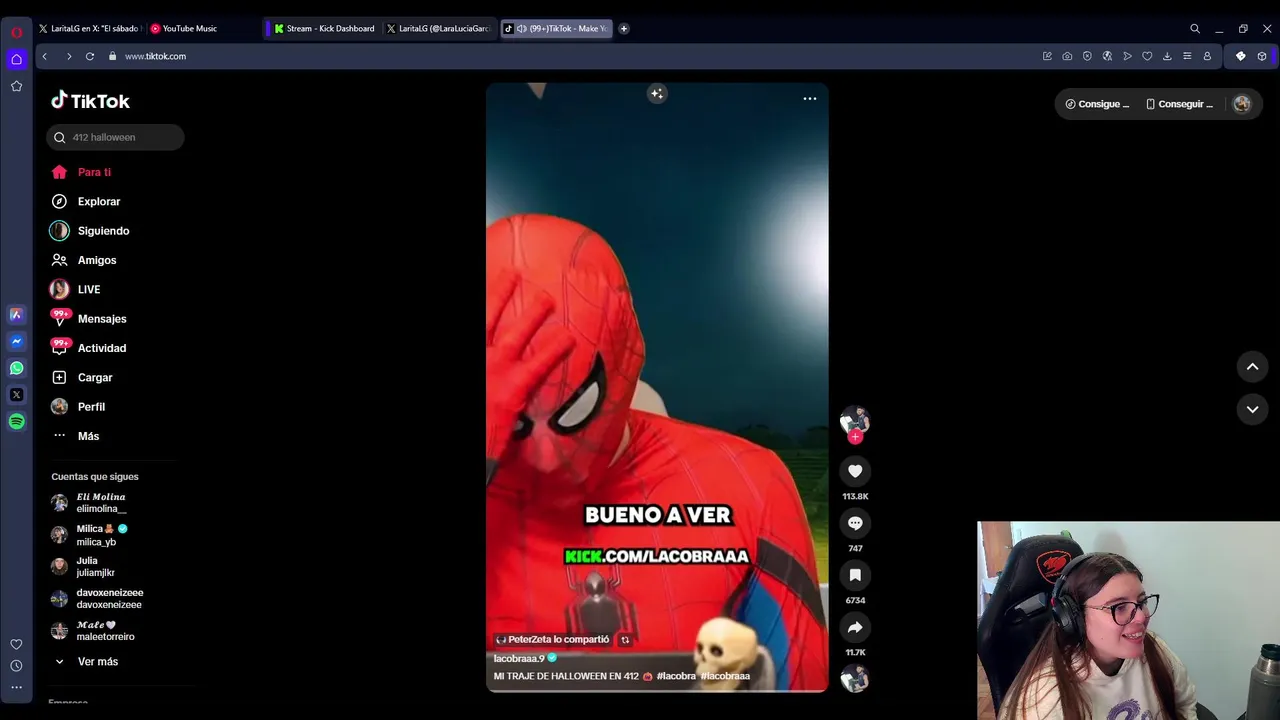The image size is (1280, 720).
Task: Open the milica_yb followed account
Action: click(90, 535)
